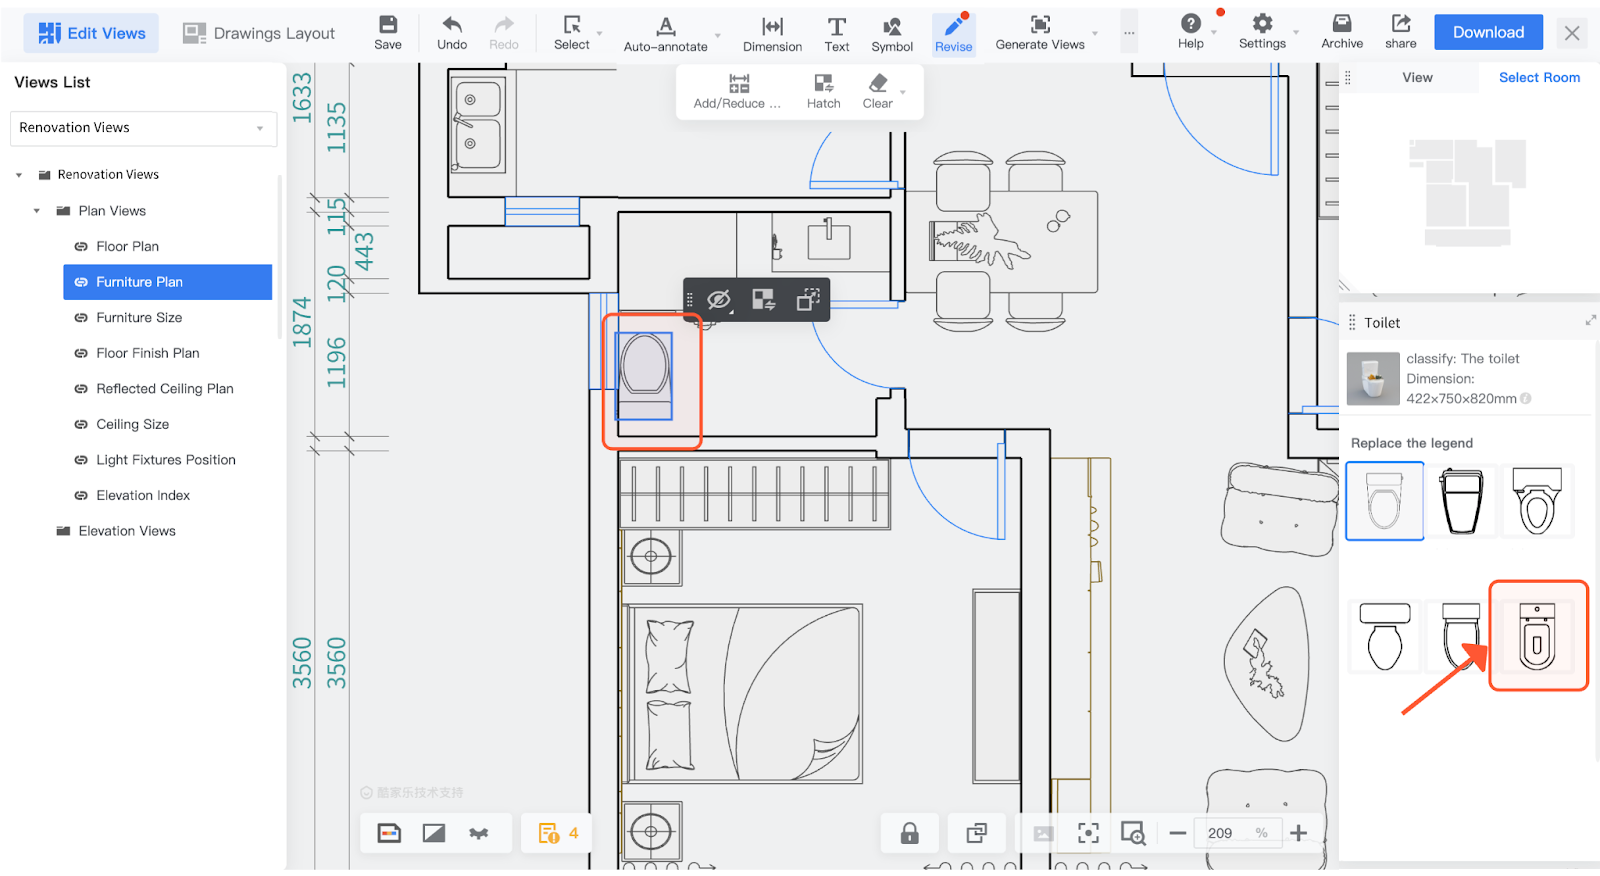Collapse the Plan Views tree folder
The width and height of the screenshot is (1600, 876).
(37, 211)
